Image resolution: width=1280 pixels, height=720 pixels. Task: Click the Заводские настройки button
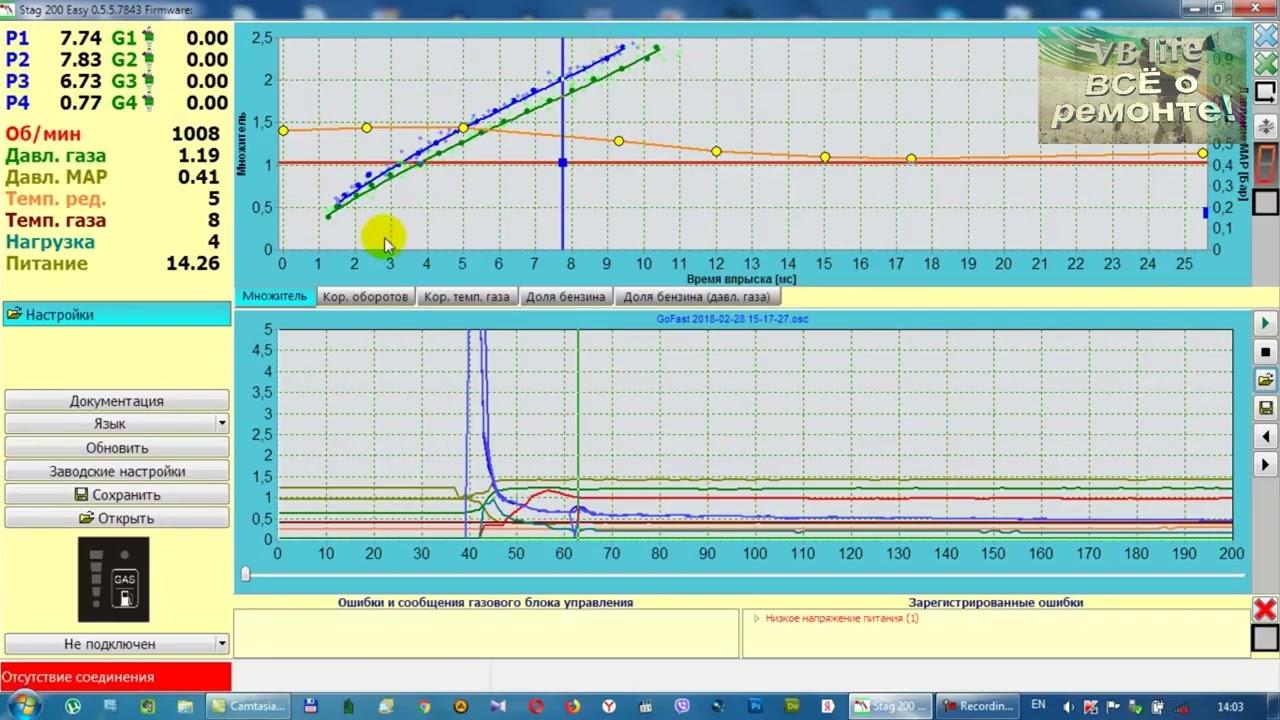[x=117, y=471]
